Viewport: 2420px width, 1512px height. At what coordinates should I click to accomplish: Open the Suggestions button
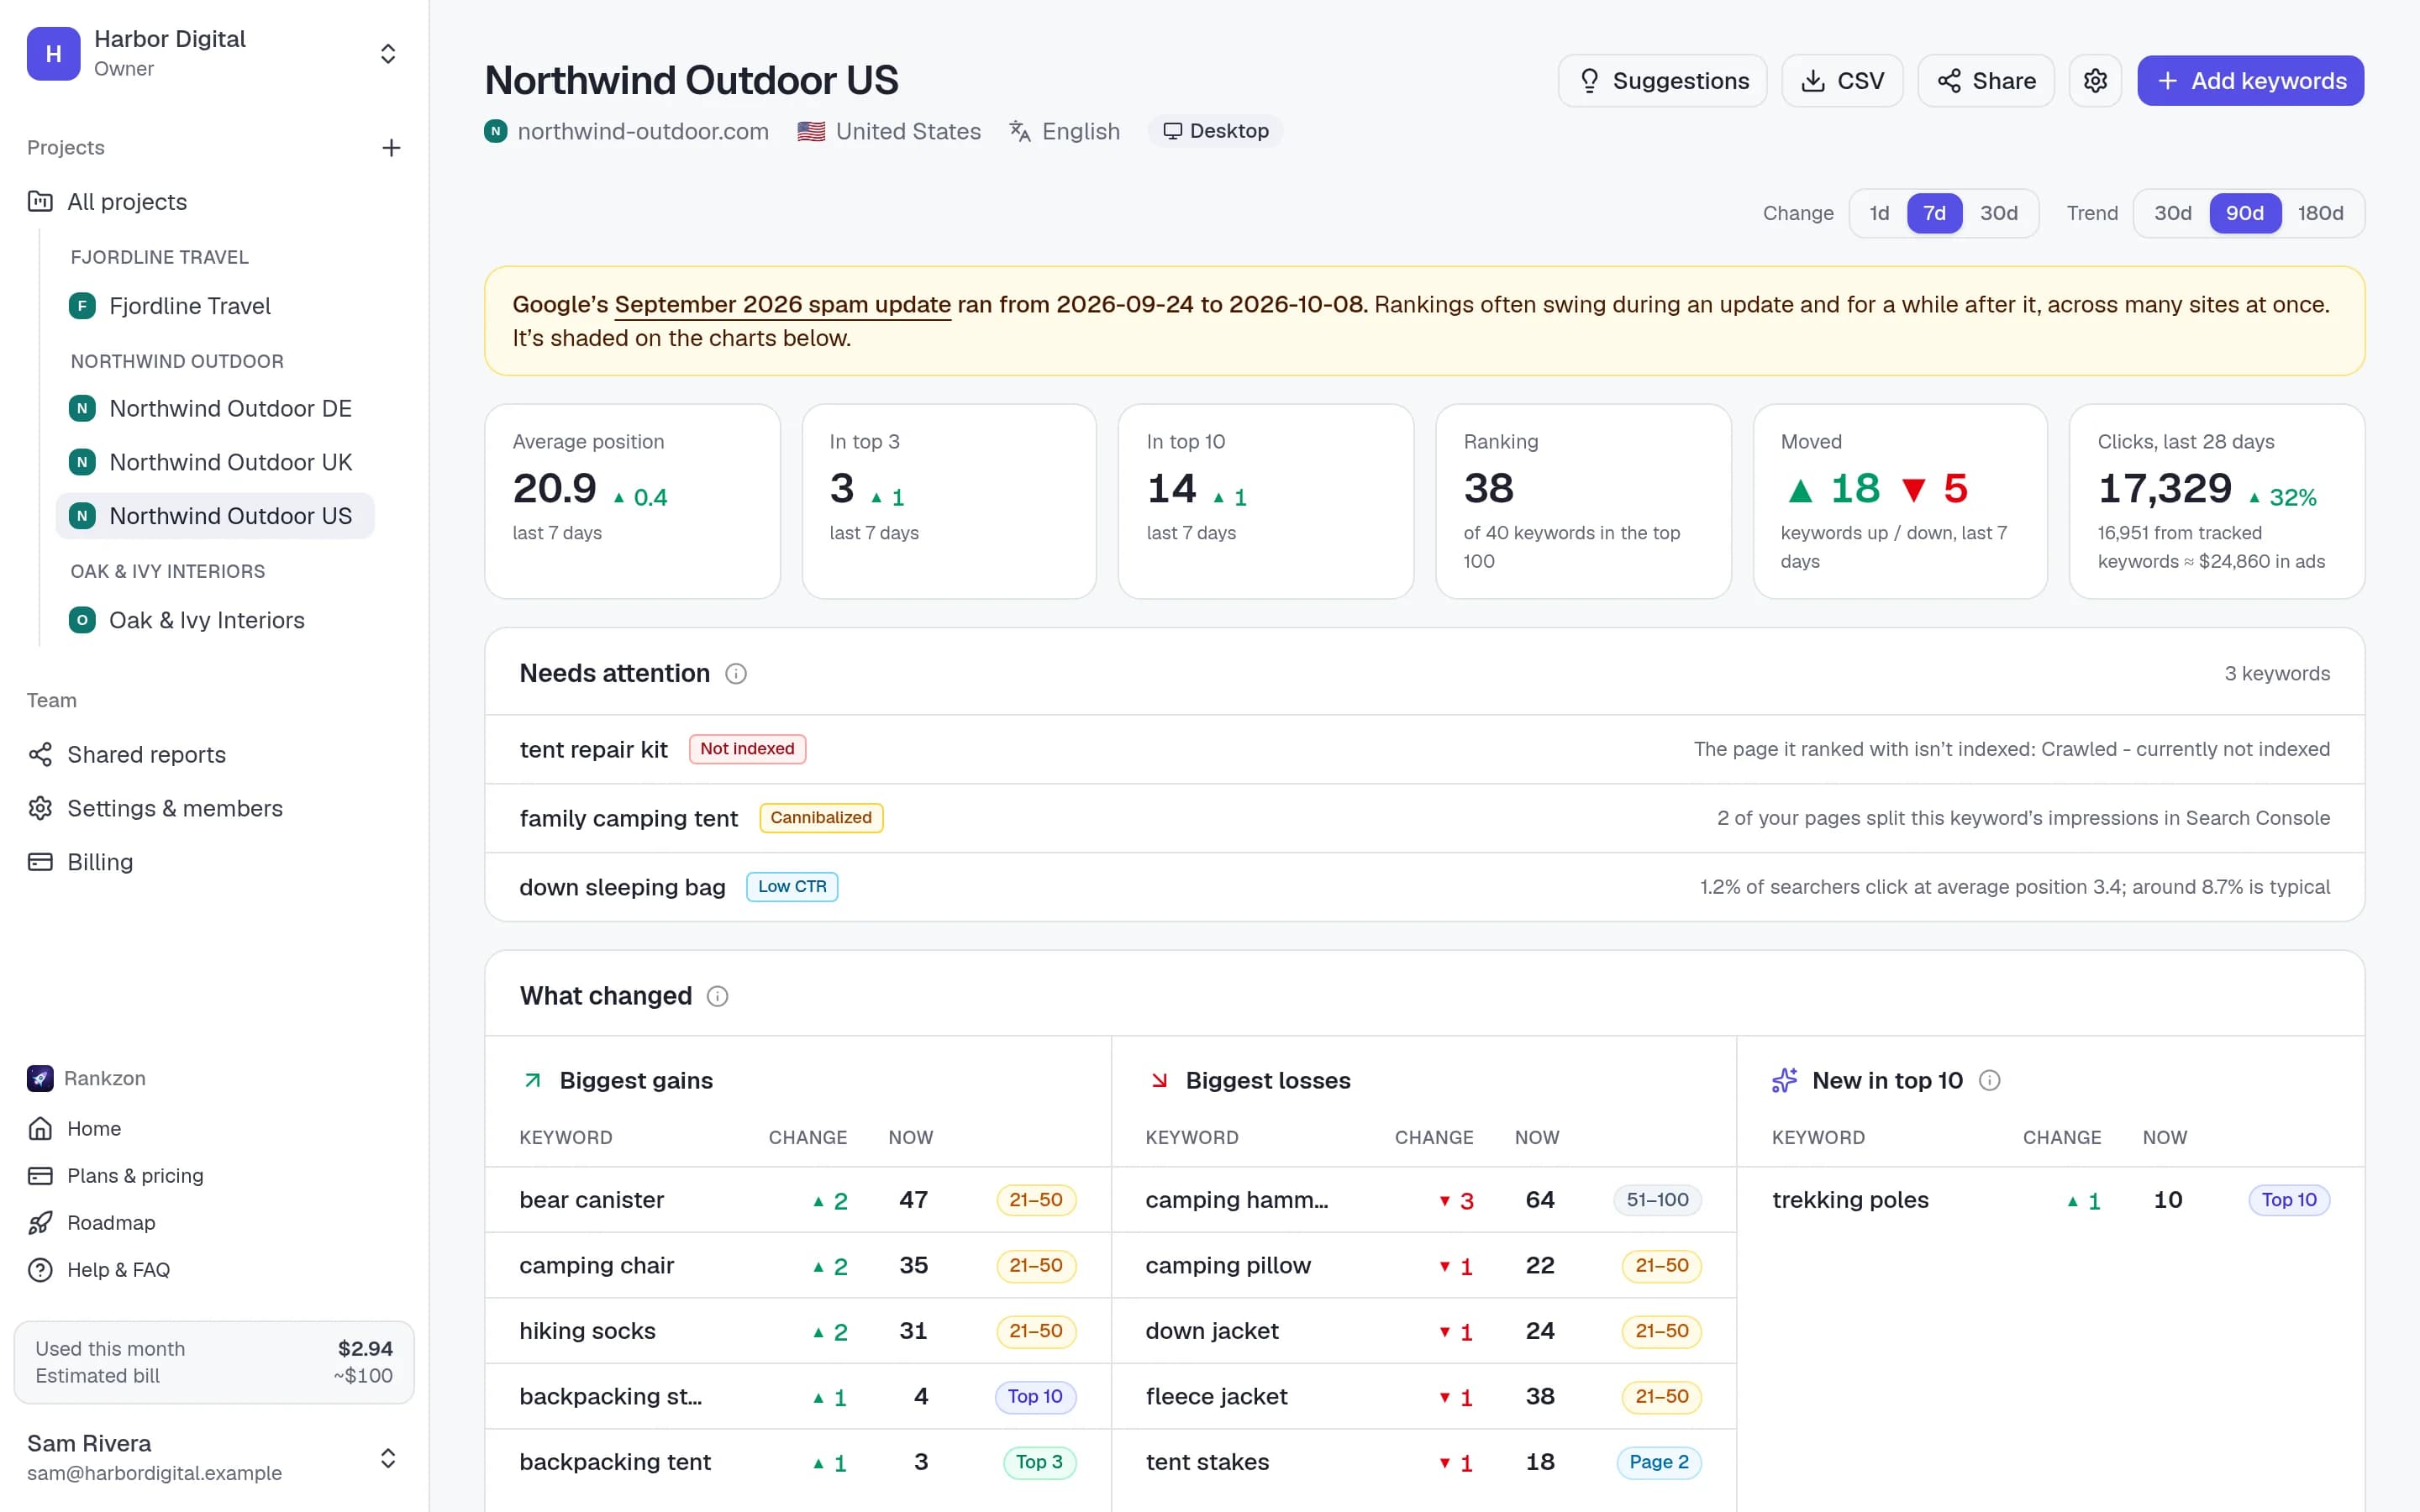(1662, 81)
